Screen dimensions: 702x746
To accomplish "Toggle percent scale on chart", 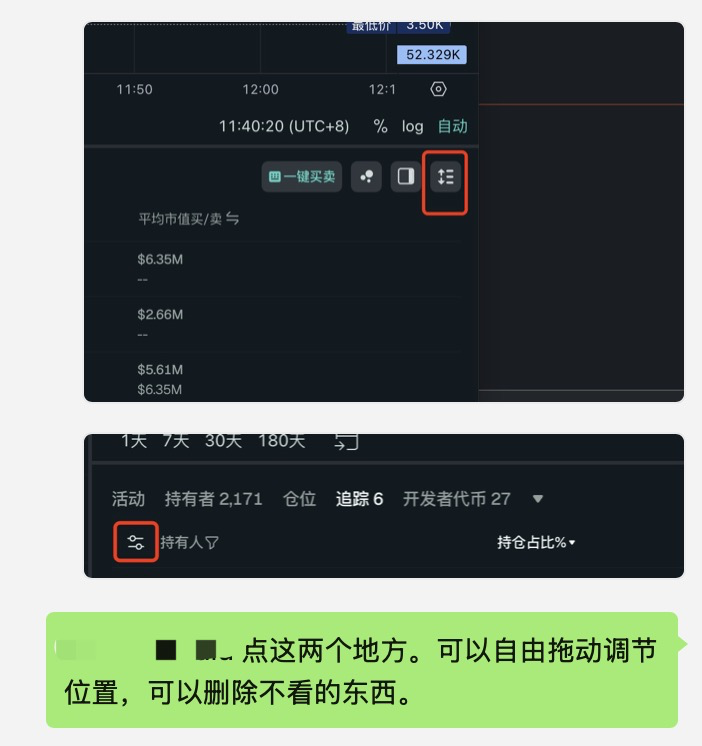I will click(x=380, y=126).
